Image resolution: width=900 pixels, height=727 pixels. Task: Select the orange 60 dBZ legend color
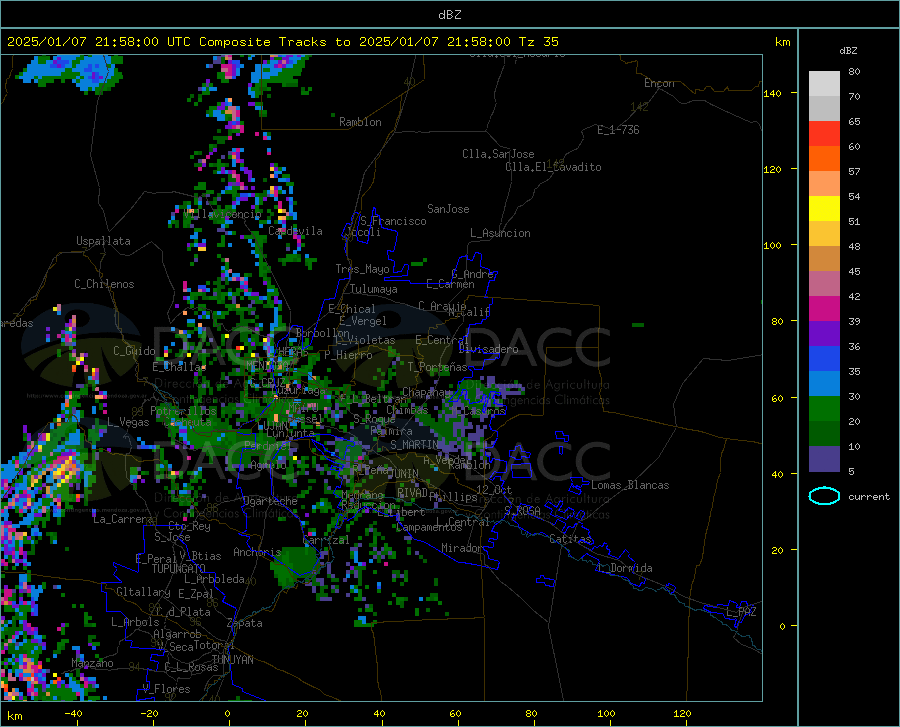[824, 158]
